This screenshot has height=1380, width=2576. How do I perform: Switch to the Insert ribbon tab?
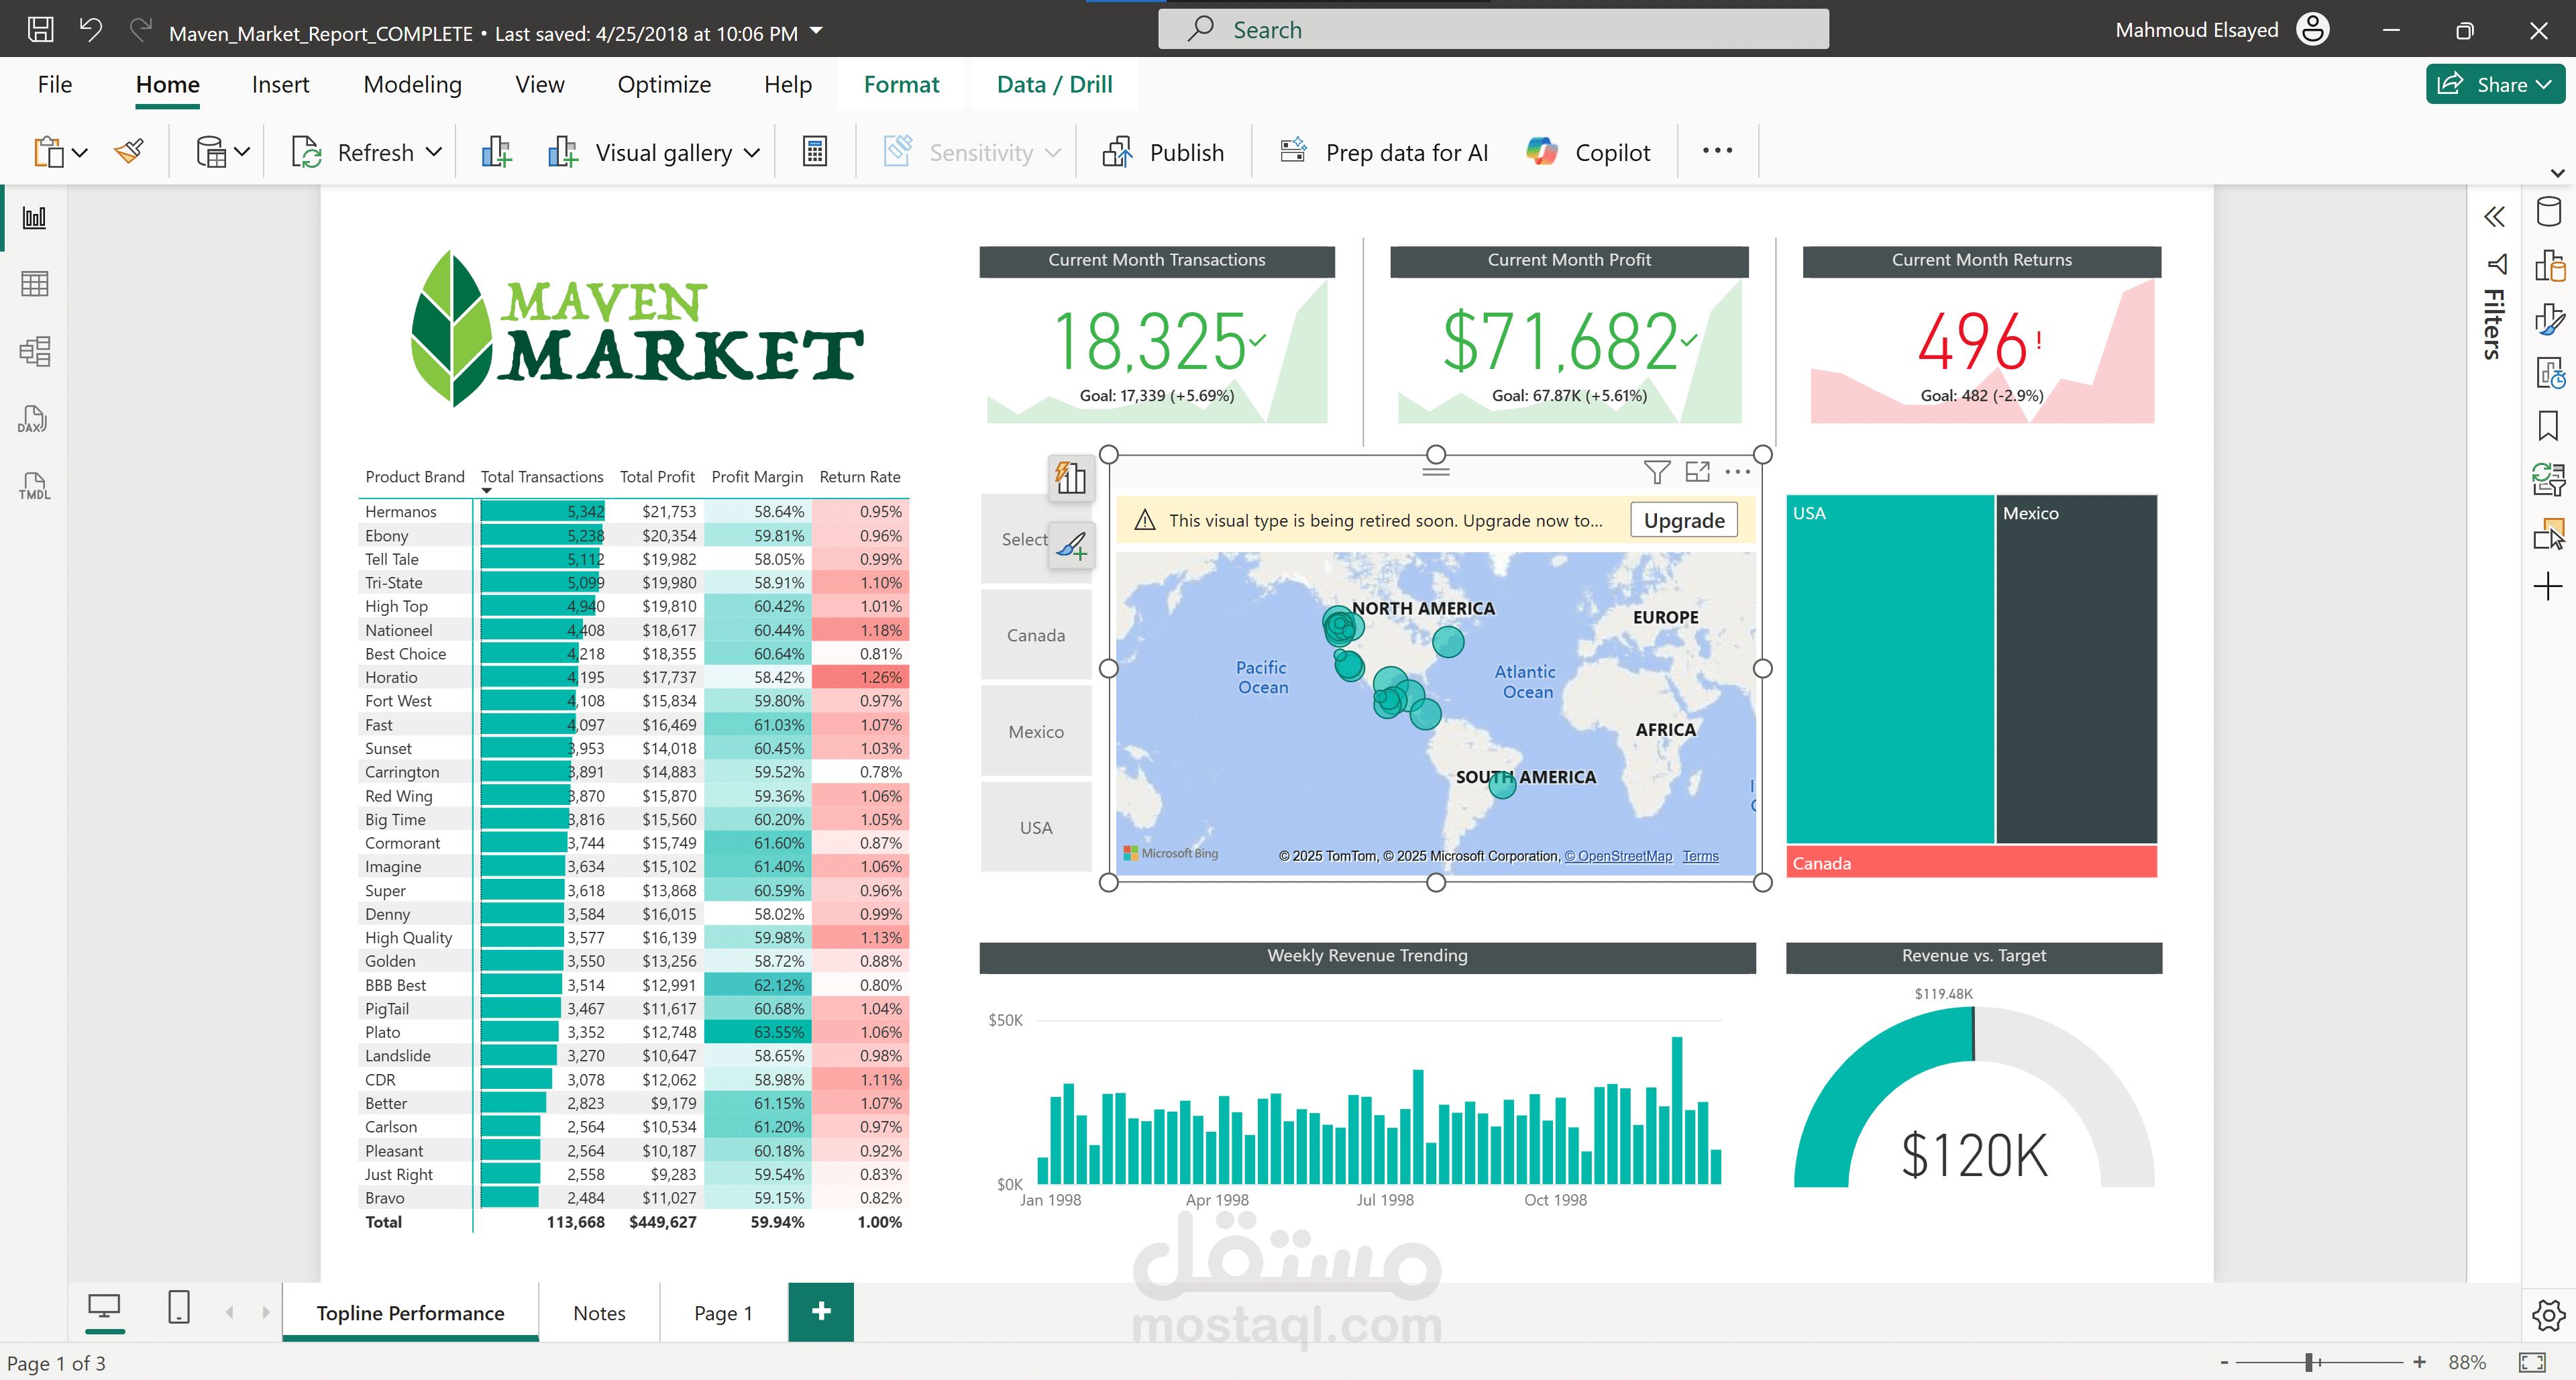pyautogui.click(x=280, y=85)
